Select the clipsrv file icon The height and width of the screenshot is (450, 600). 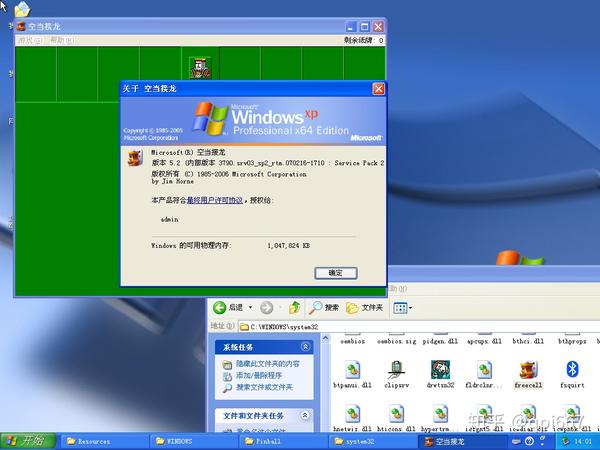pyautogui.click(x=396, y=370)
